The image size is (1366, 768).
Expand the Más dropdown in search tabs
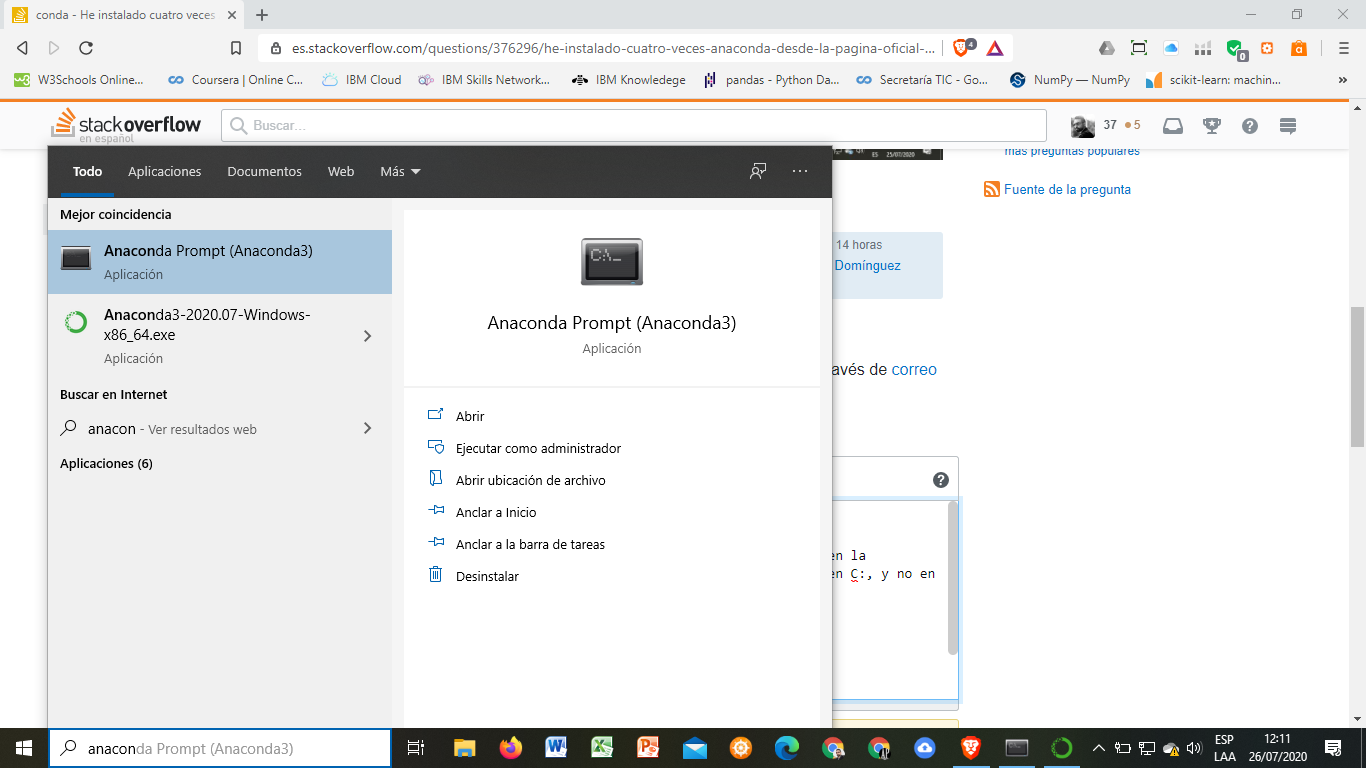400,171
